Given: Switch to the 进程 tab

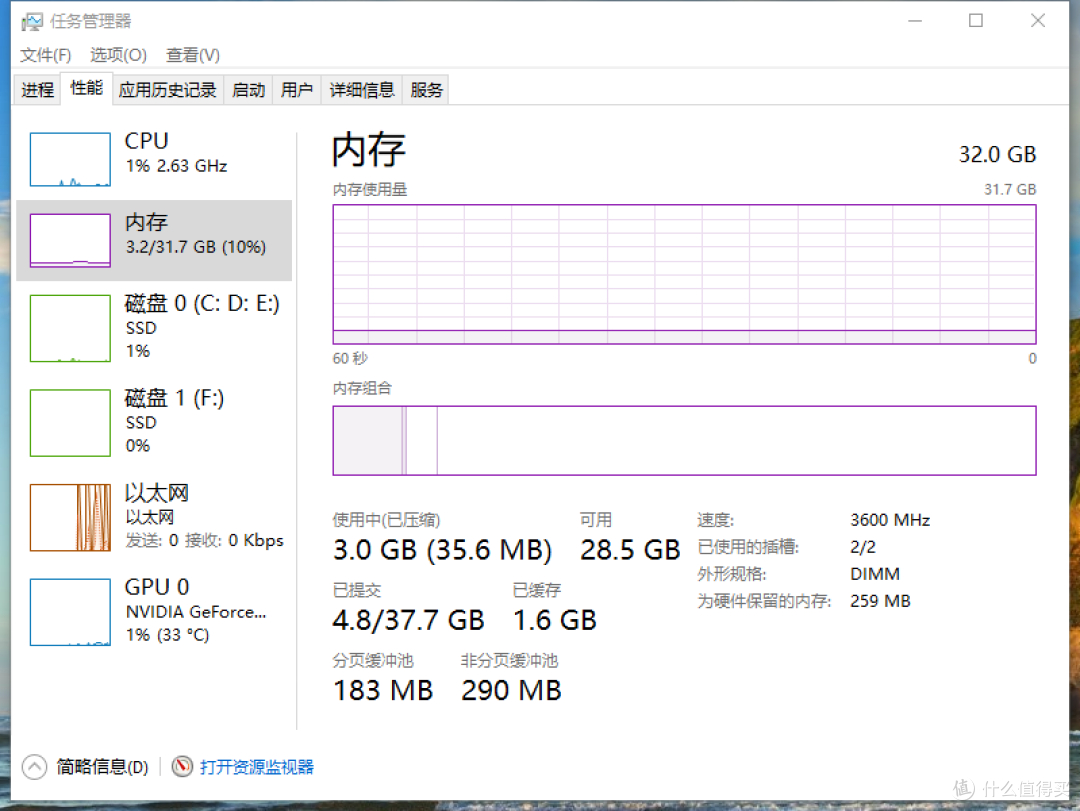Looking at the screenshot, I should pyautogui.click(x=37, y=90).
